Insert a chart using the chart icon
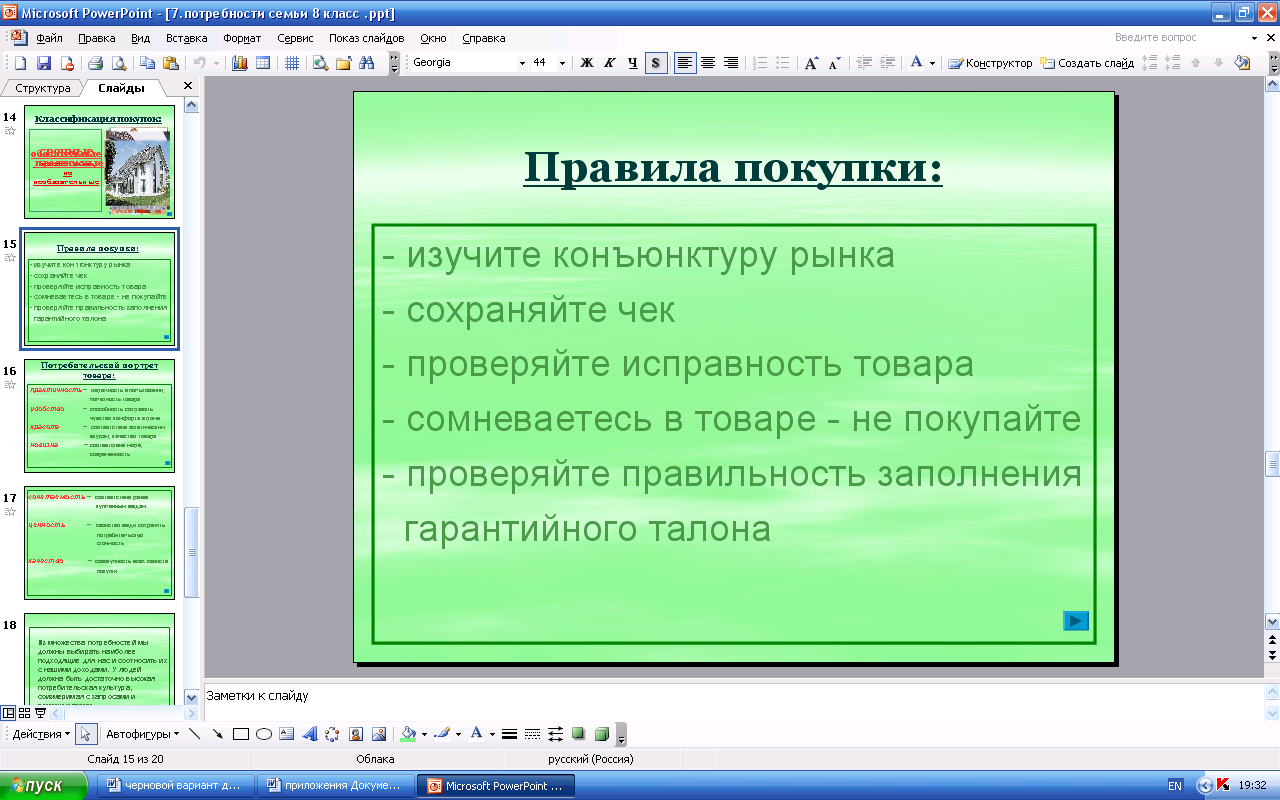 [x=239, y=63]
